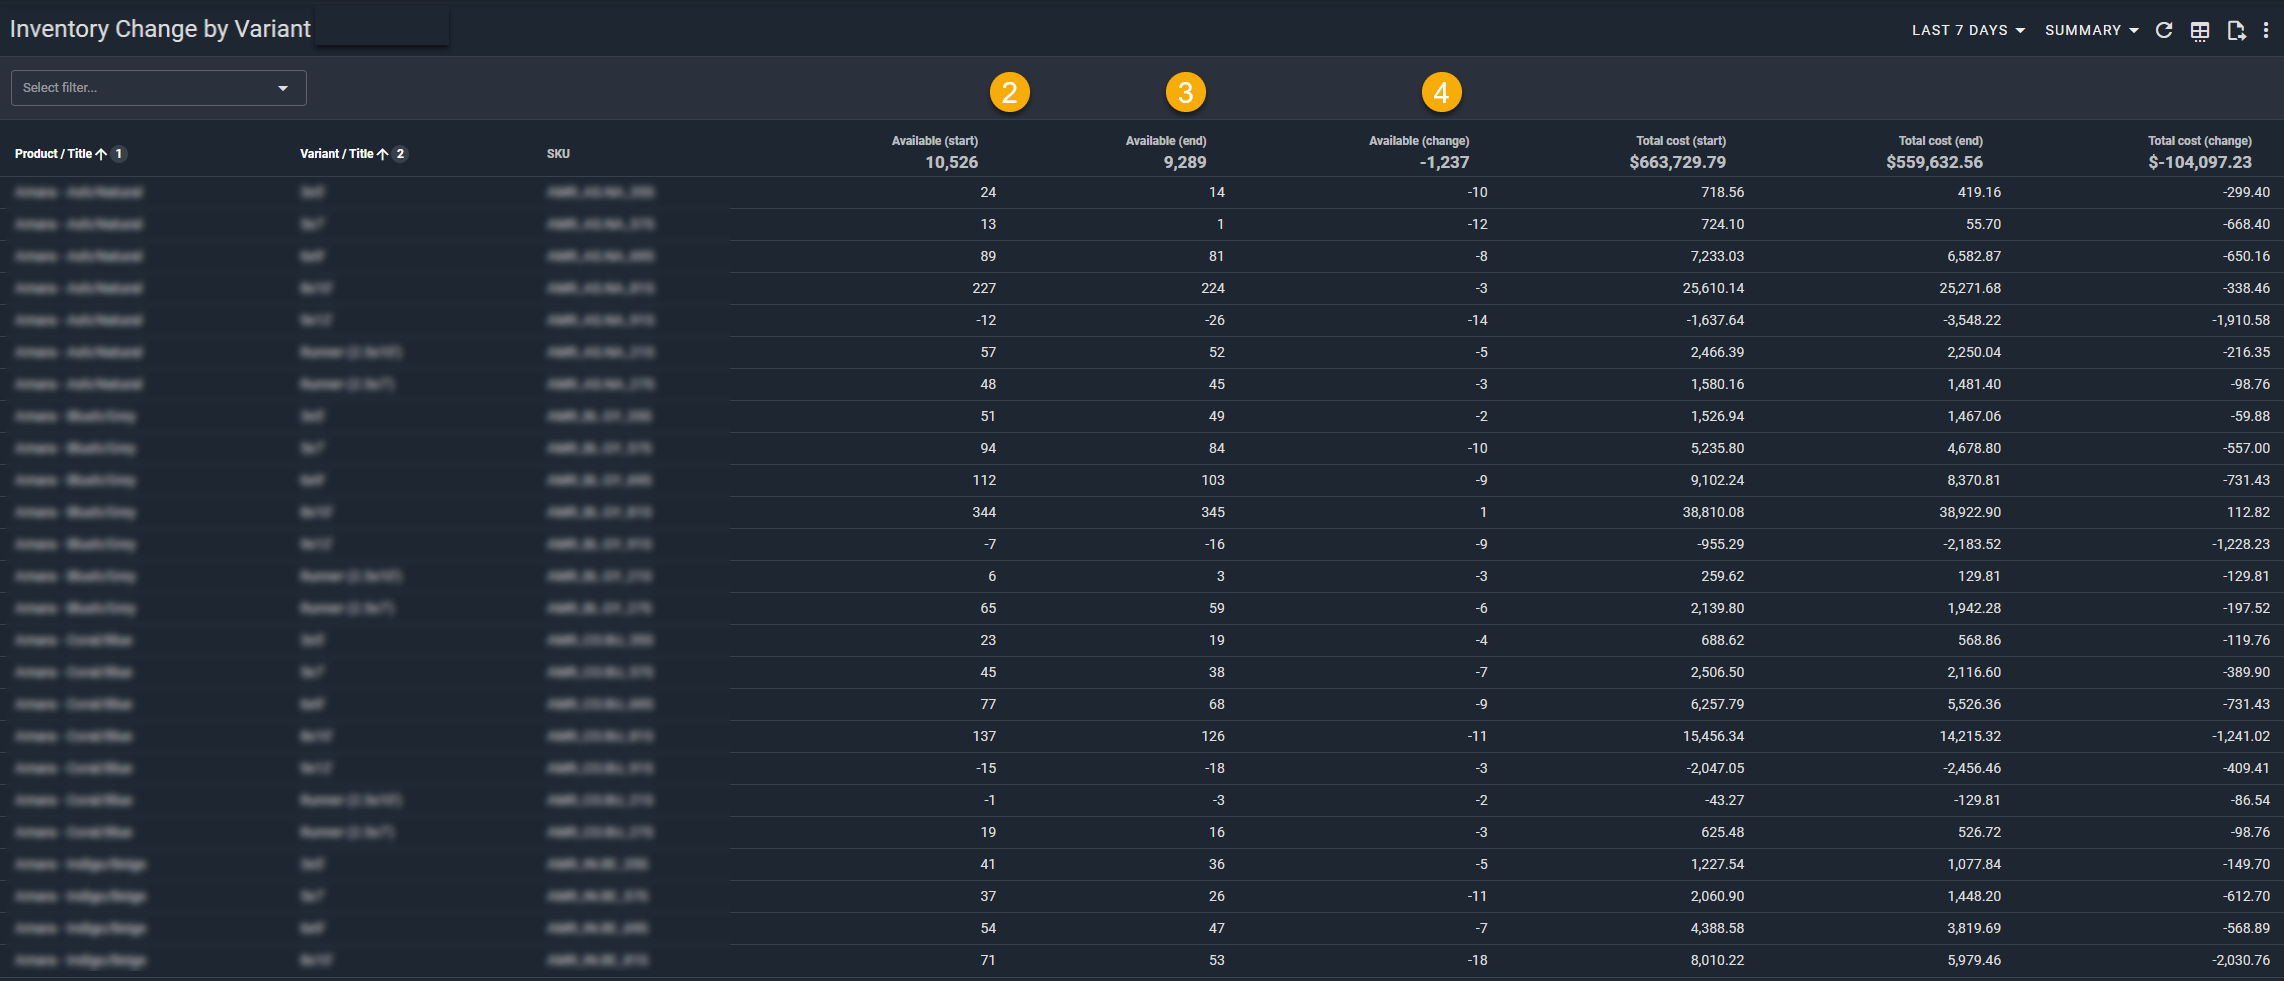Click the Variant / Title sort arrow
The height and width of the screenshot is (981, 2284).
(382, 154)
